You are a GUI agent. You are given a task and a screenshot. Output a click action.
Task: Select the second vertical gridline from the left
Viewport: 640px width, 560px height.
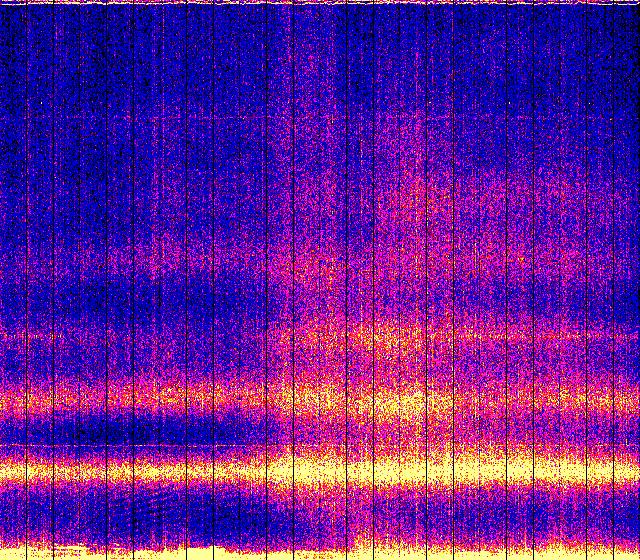(53, 280)
